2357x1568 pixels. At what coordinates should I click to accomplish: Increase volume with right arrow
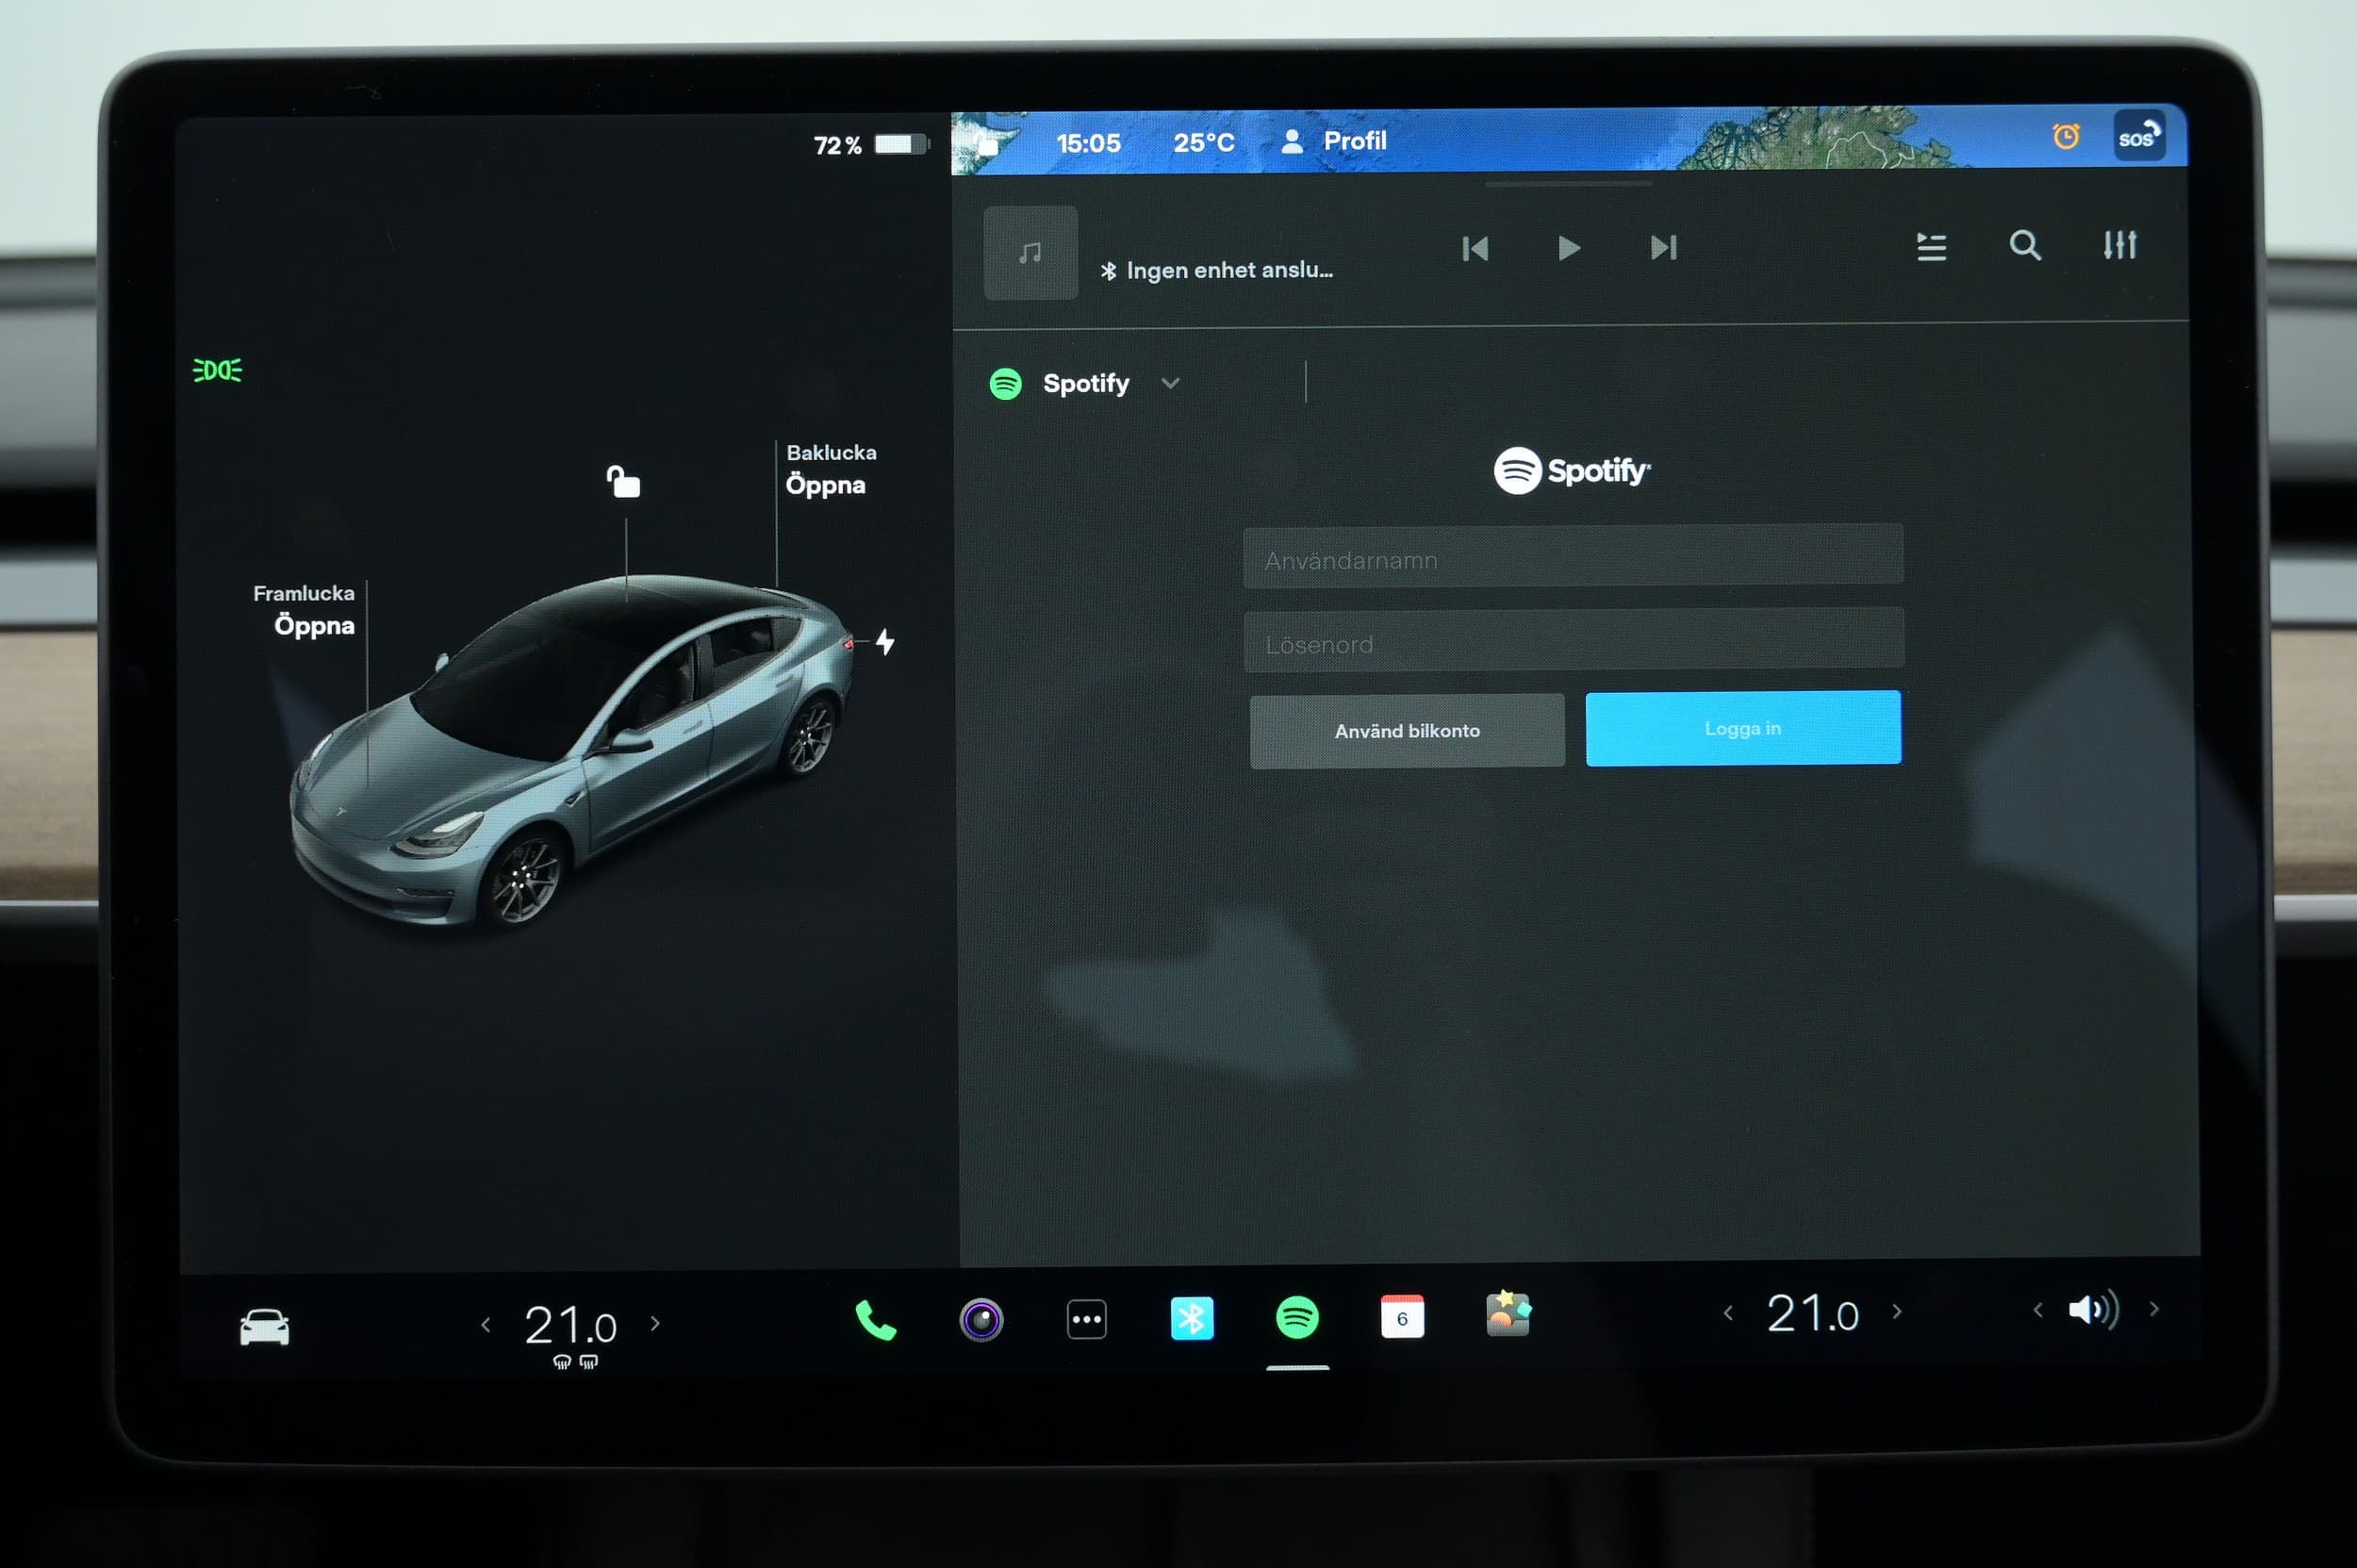coord(2154,1309)
